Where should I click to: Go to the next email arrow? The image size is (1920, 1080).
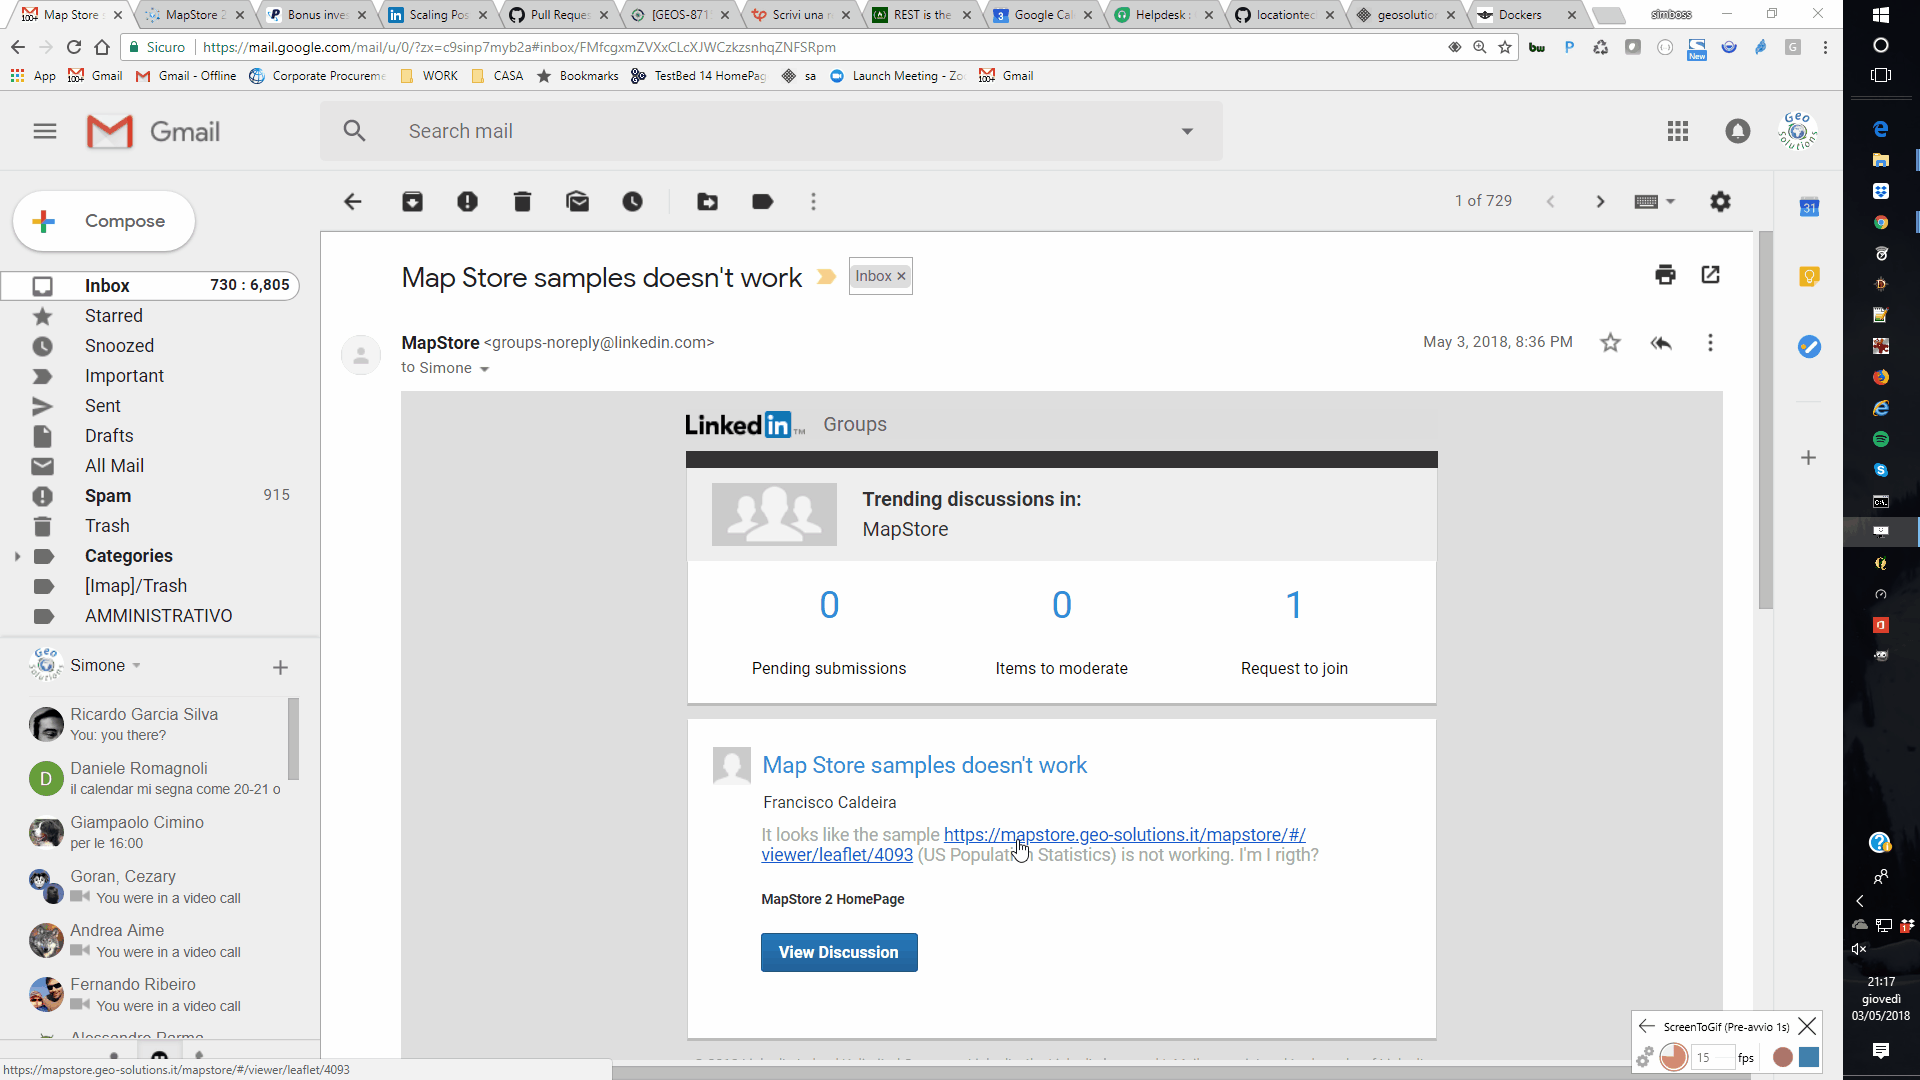click(1600, 202)
